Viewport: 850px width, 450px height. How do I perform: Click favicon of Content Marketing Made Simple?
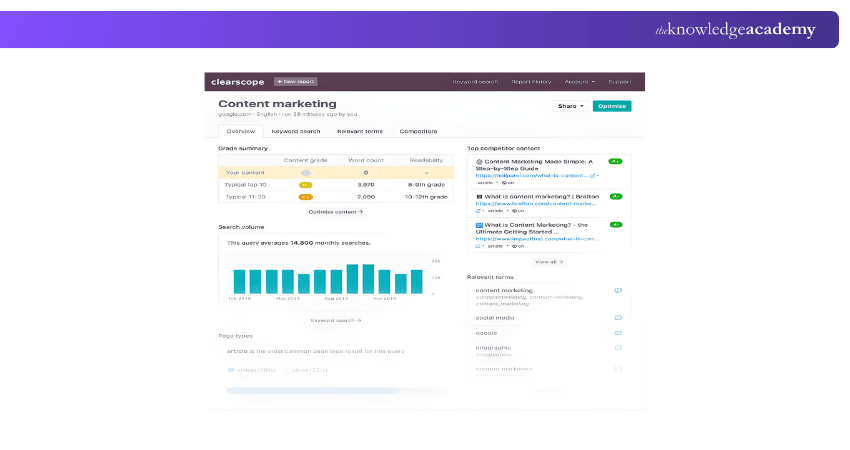479,162
